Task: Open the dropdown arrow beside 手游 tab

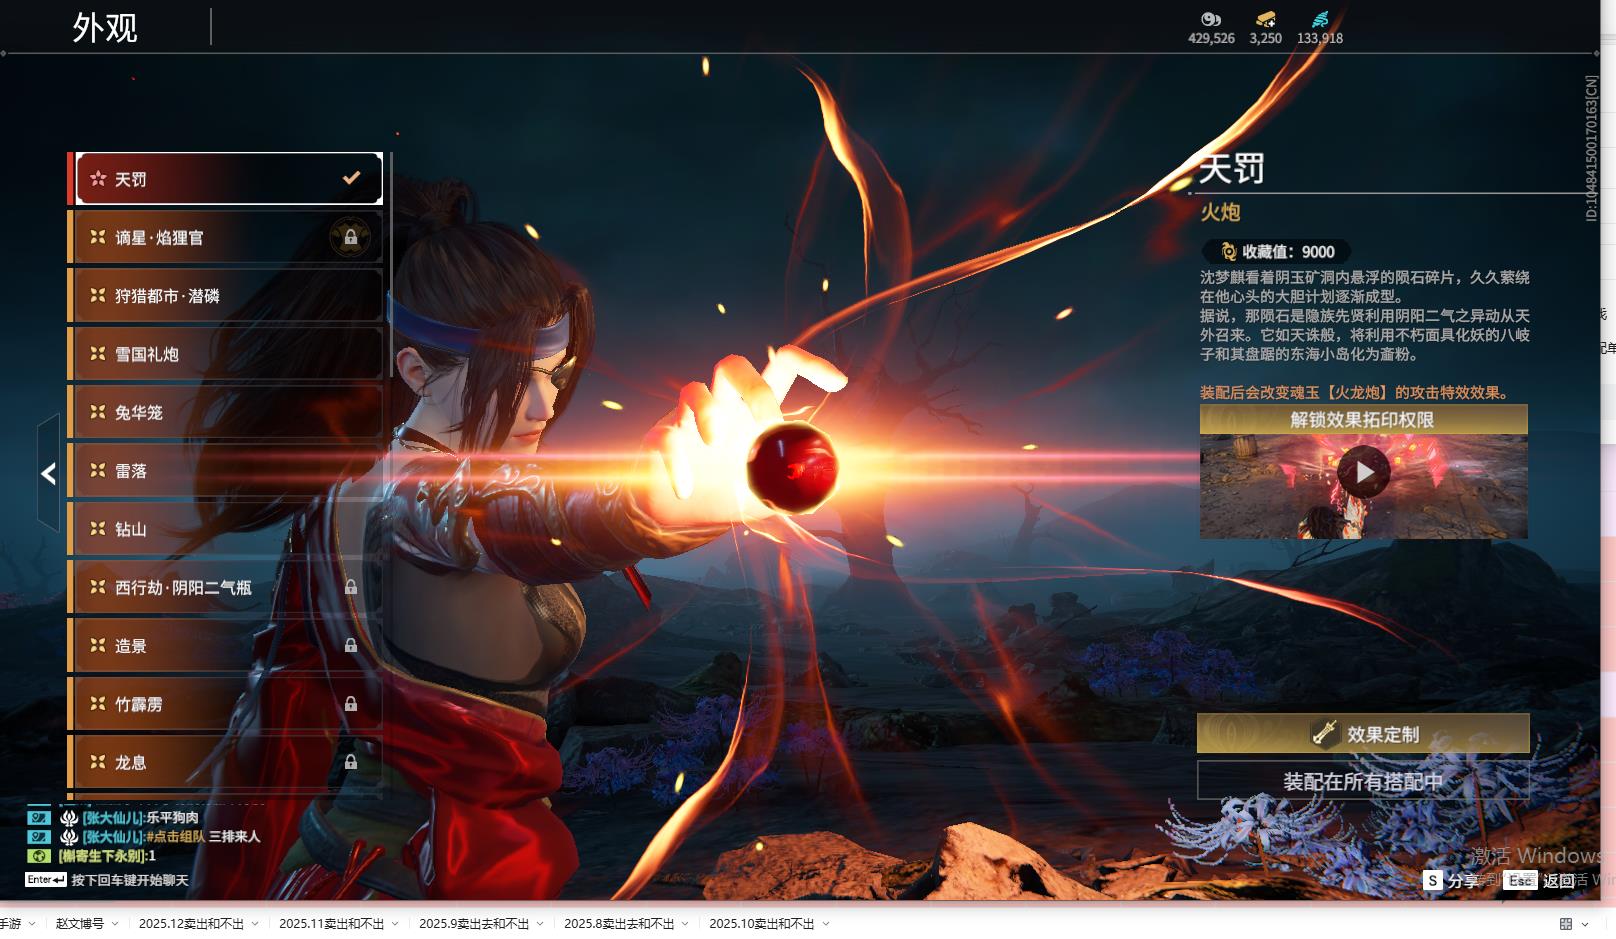Action: [32, 924]
